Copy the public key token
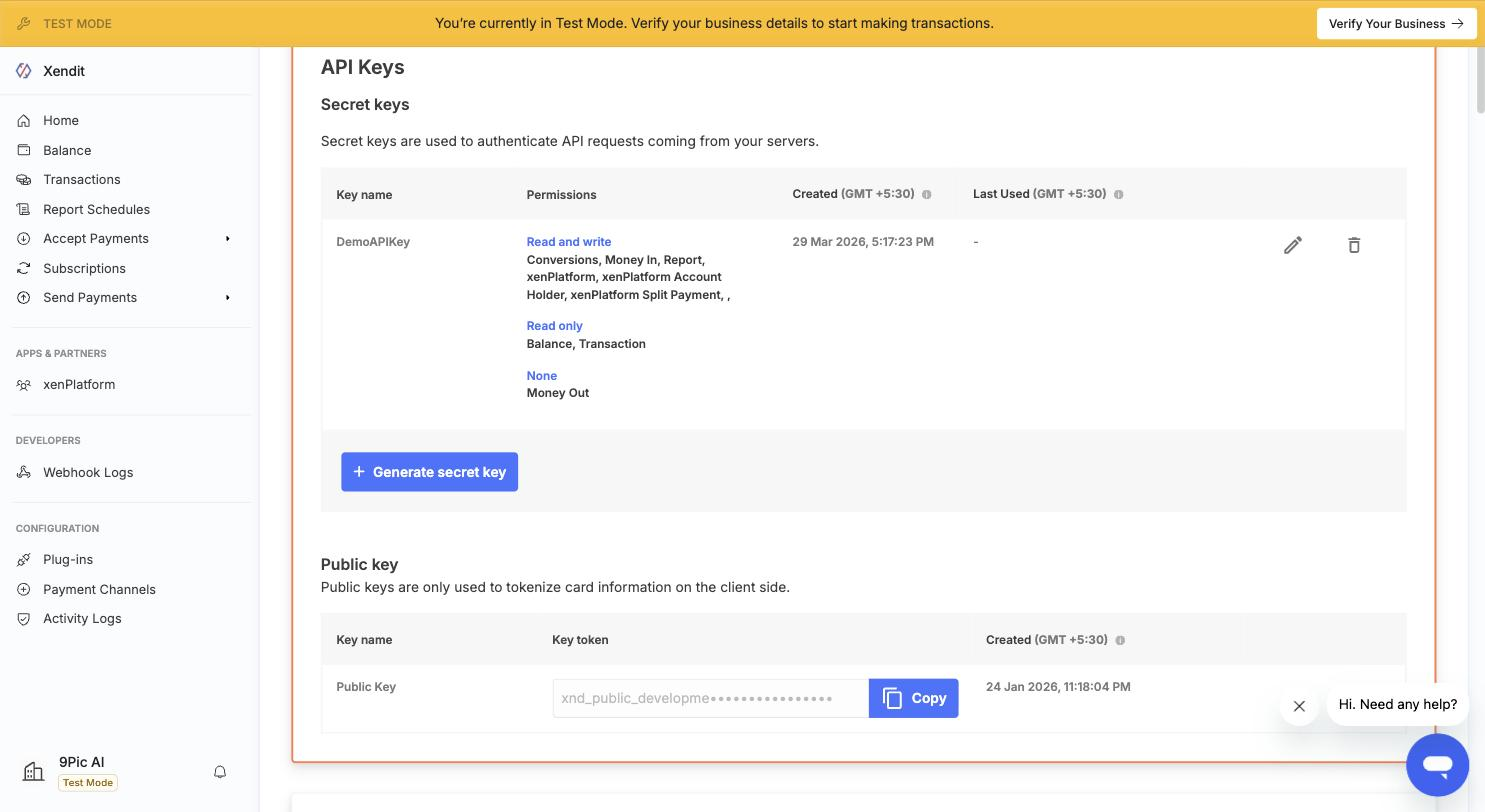Viewport: 1485px width, 812px height. point(913,698)
